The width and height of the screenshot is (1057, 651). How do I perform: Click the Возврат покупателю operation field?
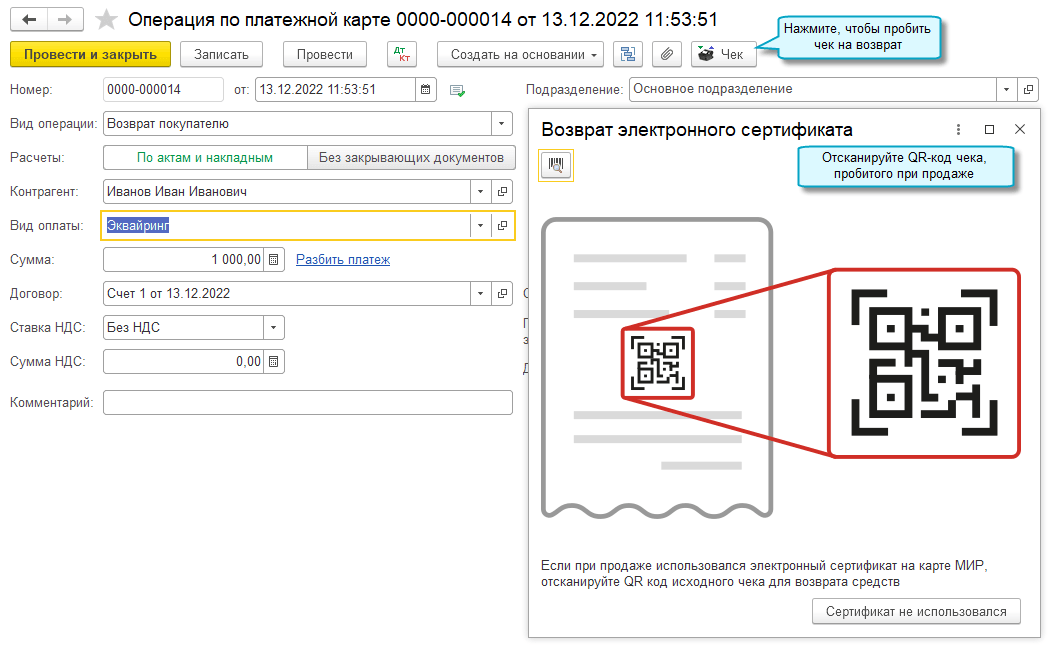click(297, 124)
